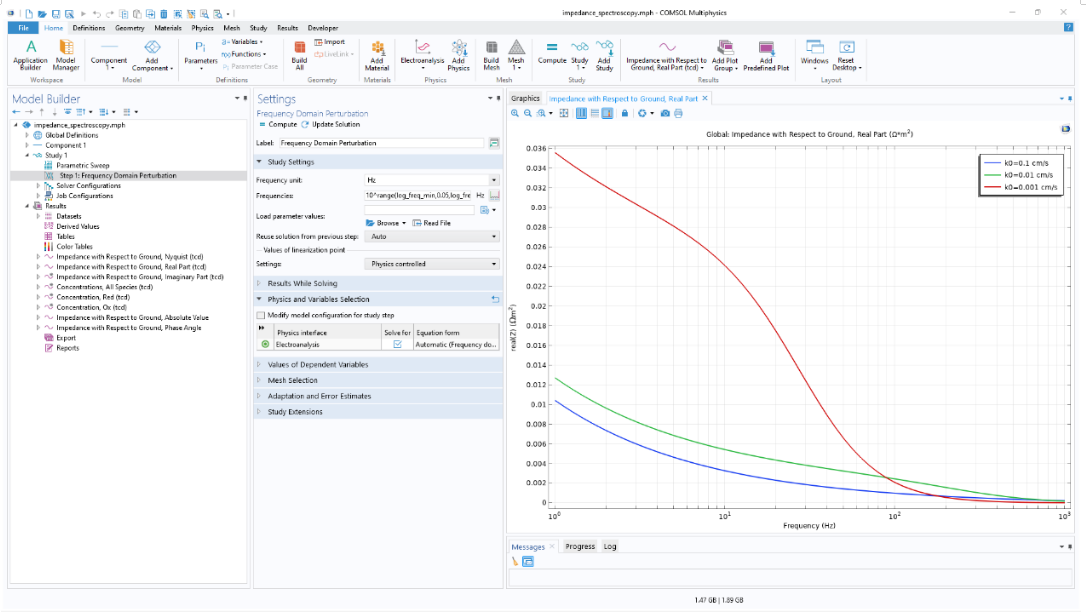Open the Developer ribbon tab

pos(323,28)
